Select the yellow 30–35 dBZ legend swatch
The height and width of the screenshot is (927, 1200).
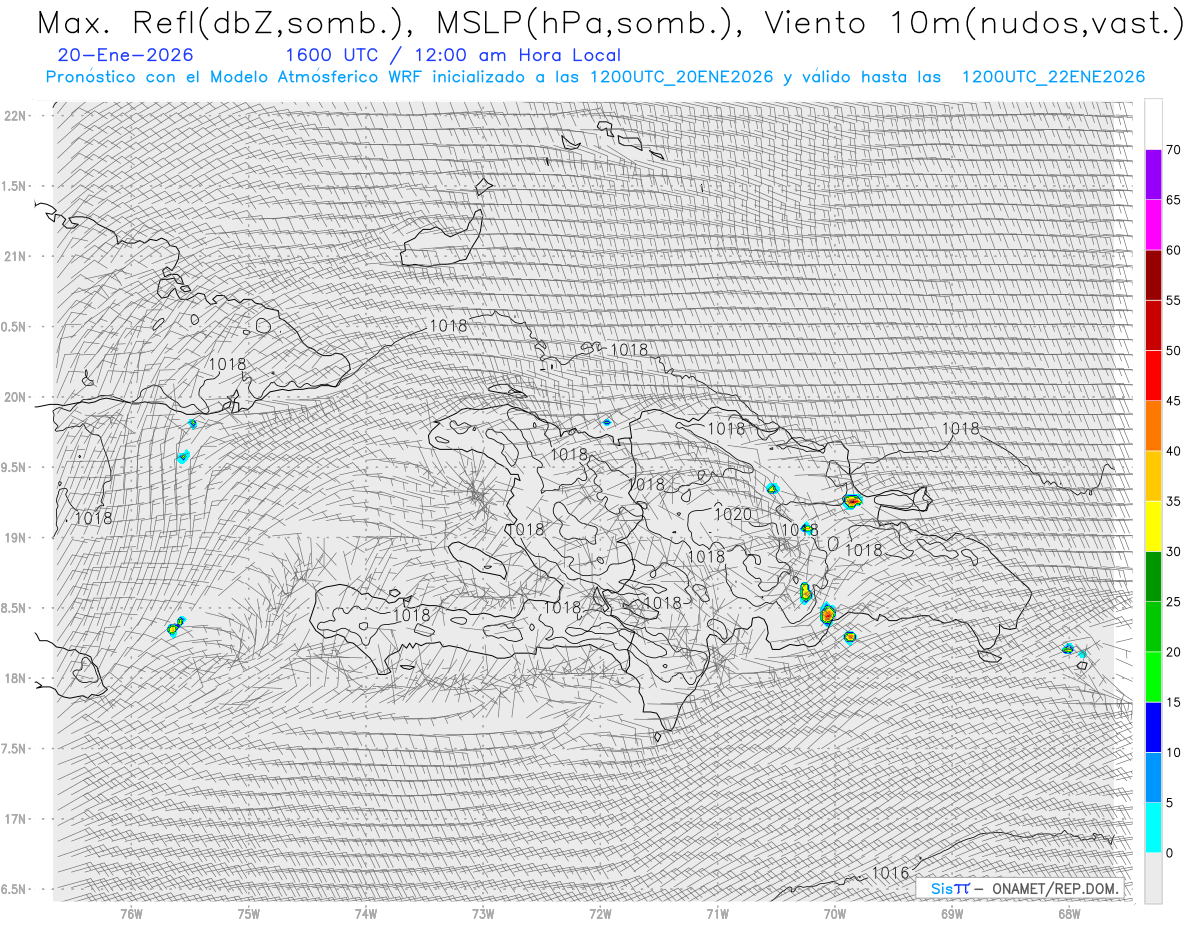point(1153,526)
